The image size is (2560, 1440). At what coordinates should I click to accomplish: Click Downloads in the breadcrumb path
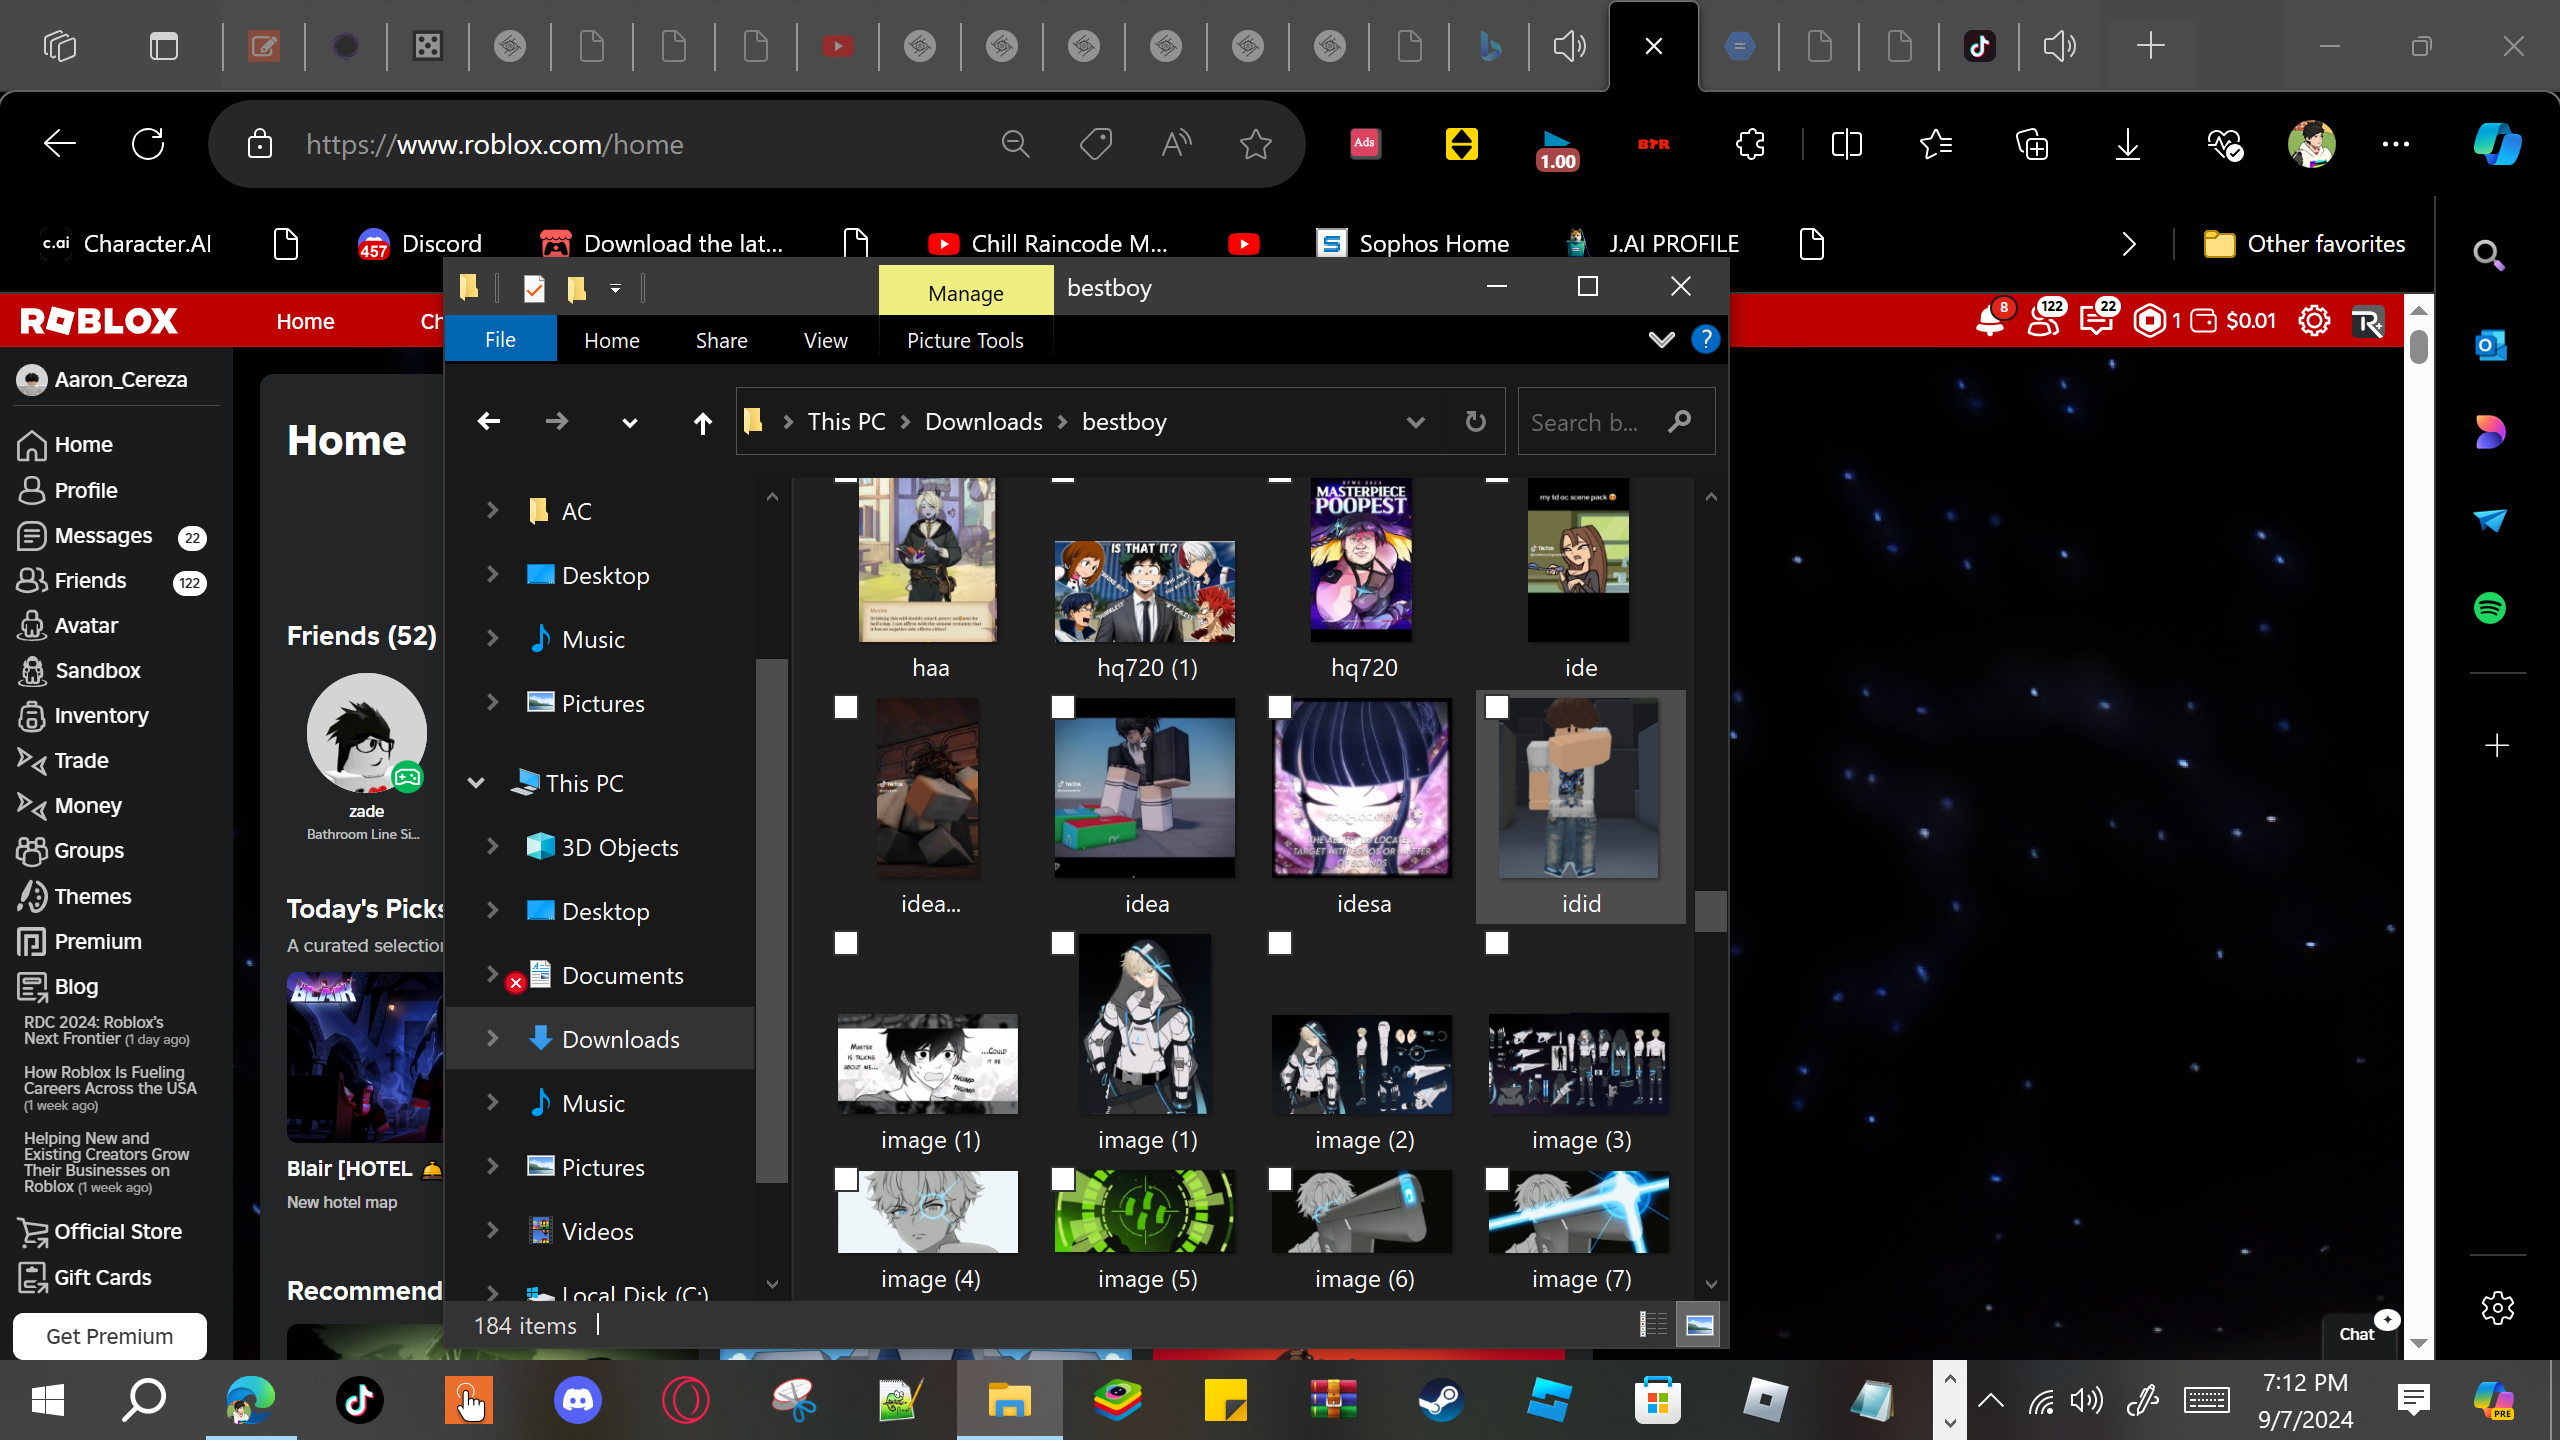[x=983, y=422]
